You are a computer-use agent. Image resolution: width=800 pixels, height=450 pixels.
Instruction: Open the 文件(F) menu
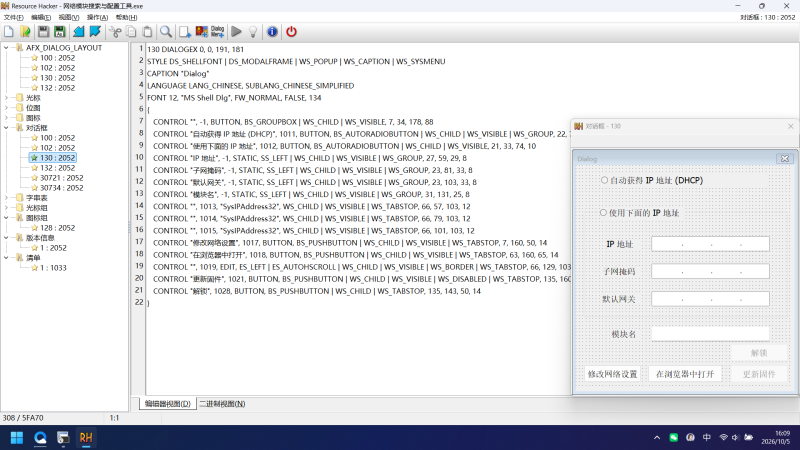pos(13,17)
